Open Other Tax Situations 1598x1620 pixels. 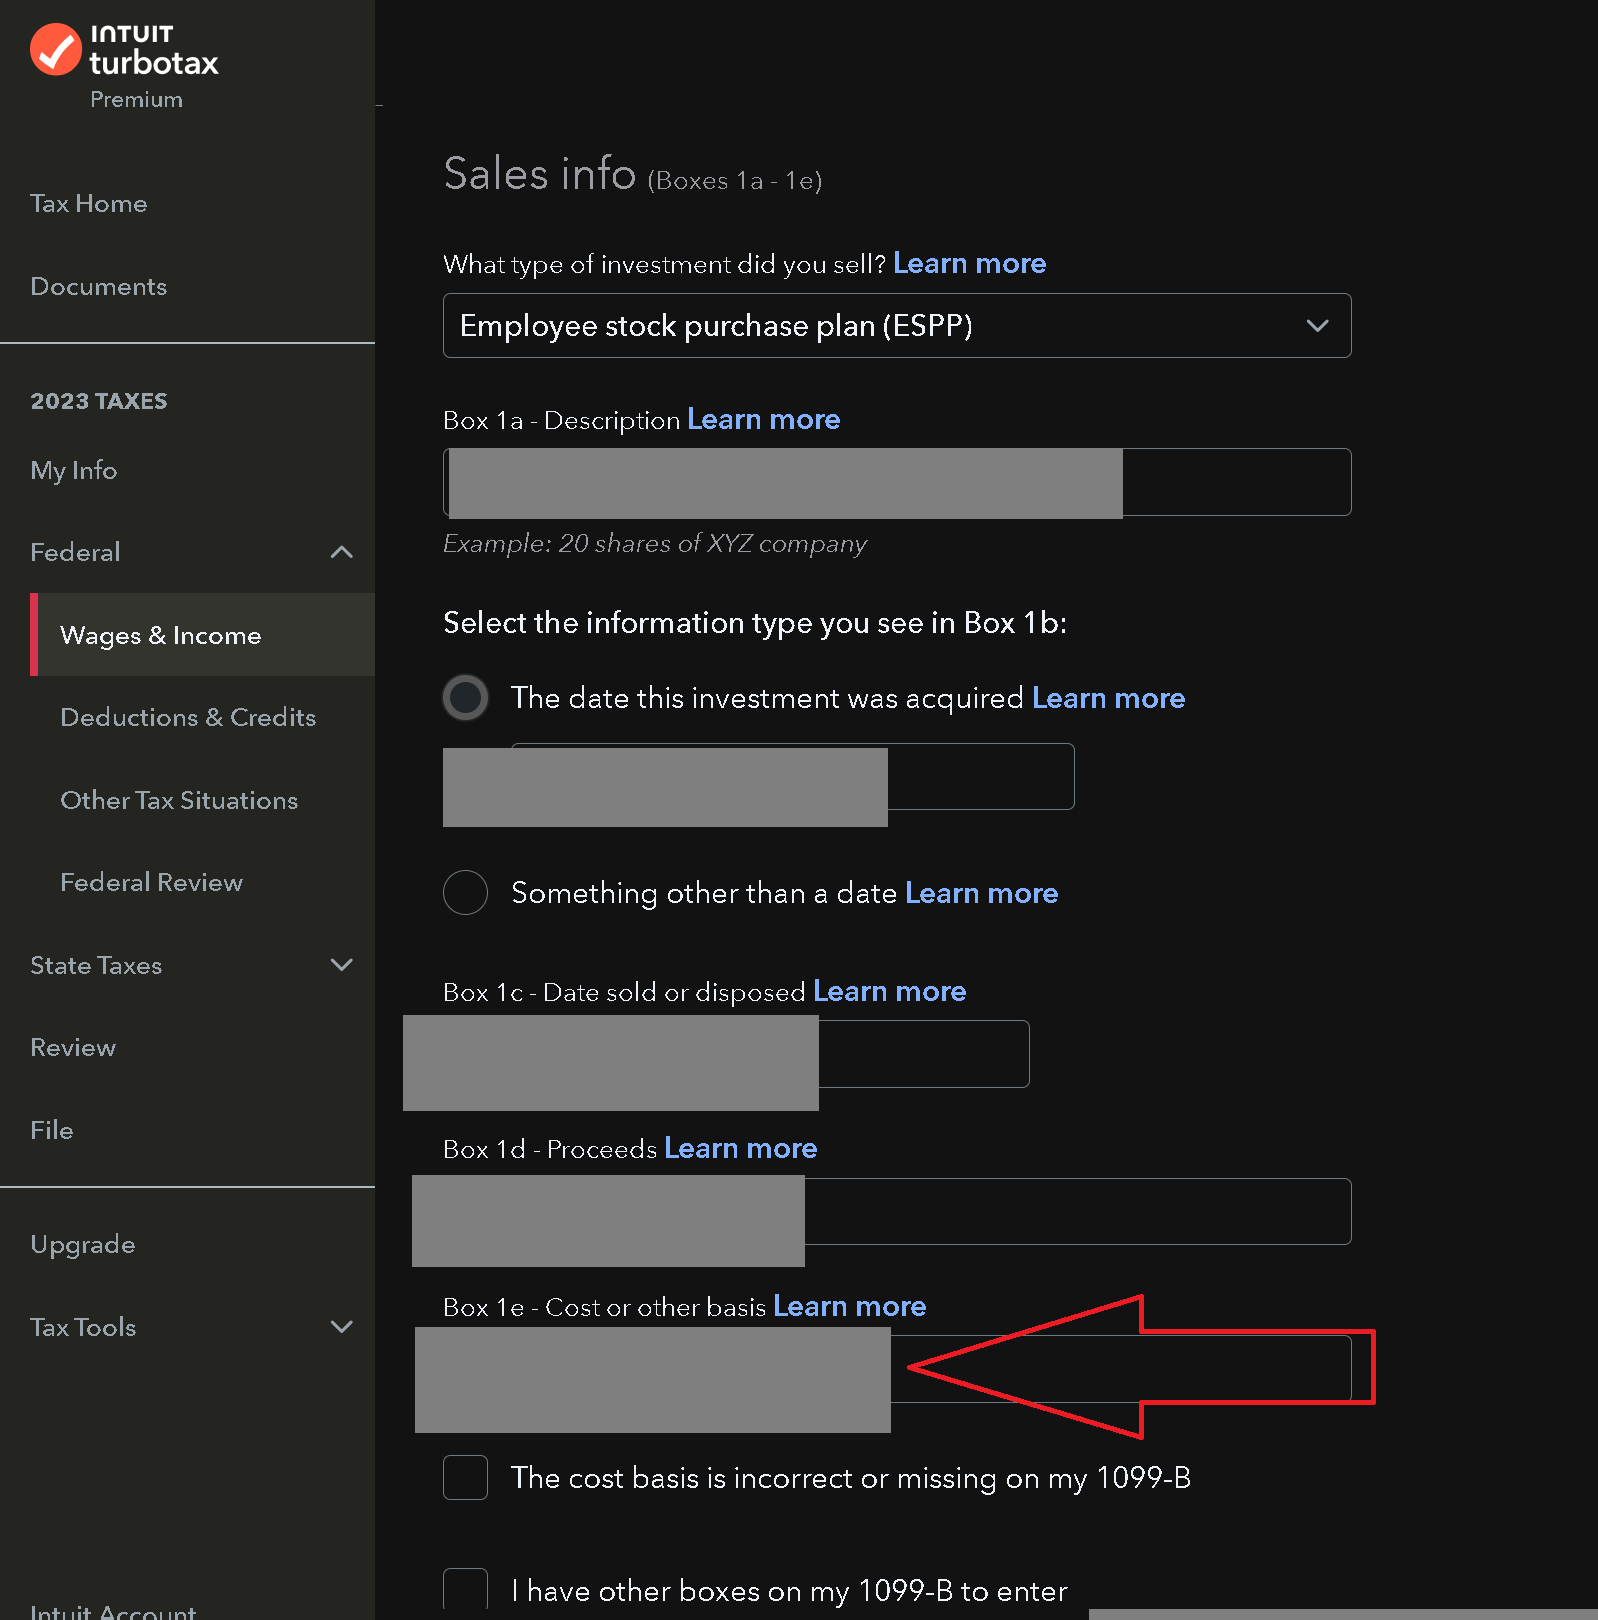[179, 800]
